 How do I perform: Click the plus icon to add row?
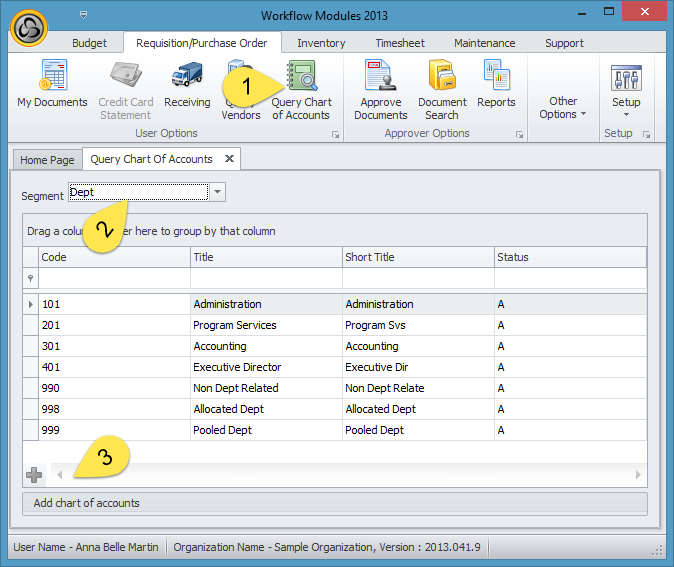34,475
